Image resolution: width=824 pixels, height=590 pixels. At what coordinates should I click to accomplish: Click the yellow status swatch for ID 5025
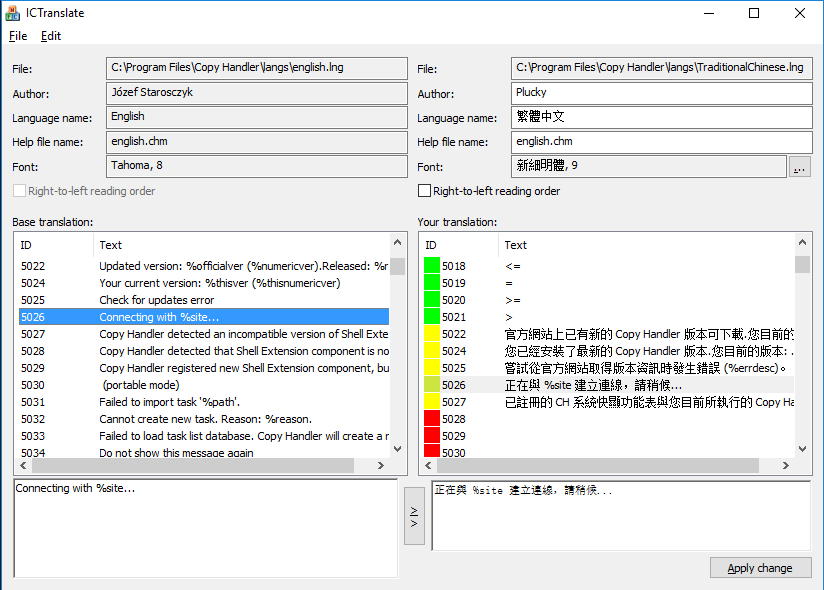432,367
